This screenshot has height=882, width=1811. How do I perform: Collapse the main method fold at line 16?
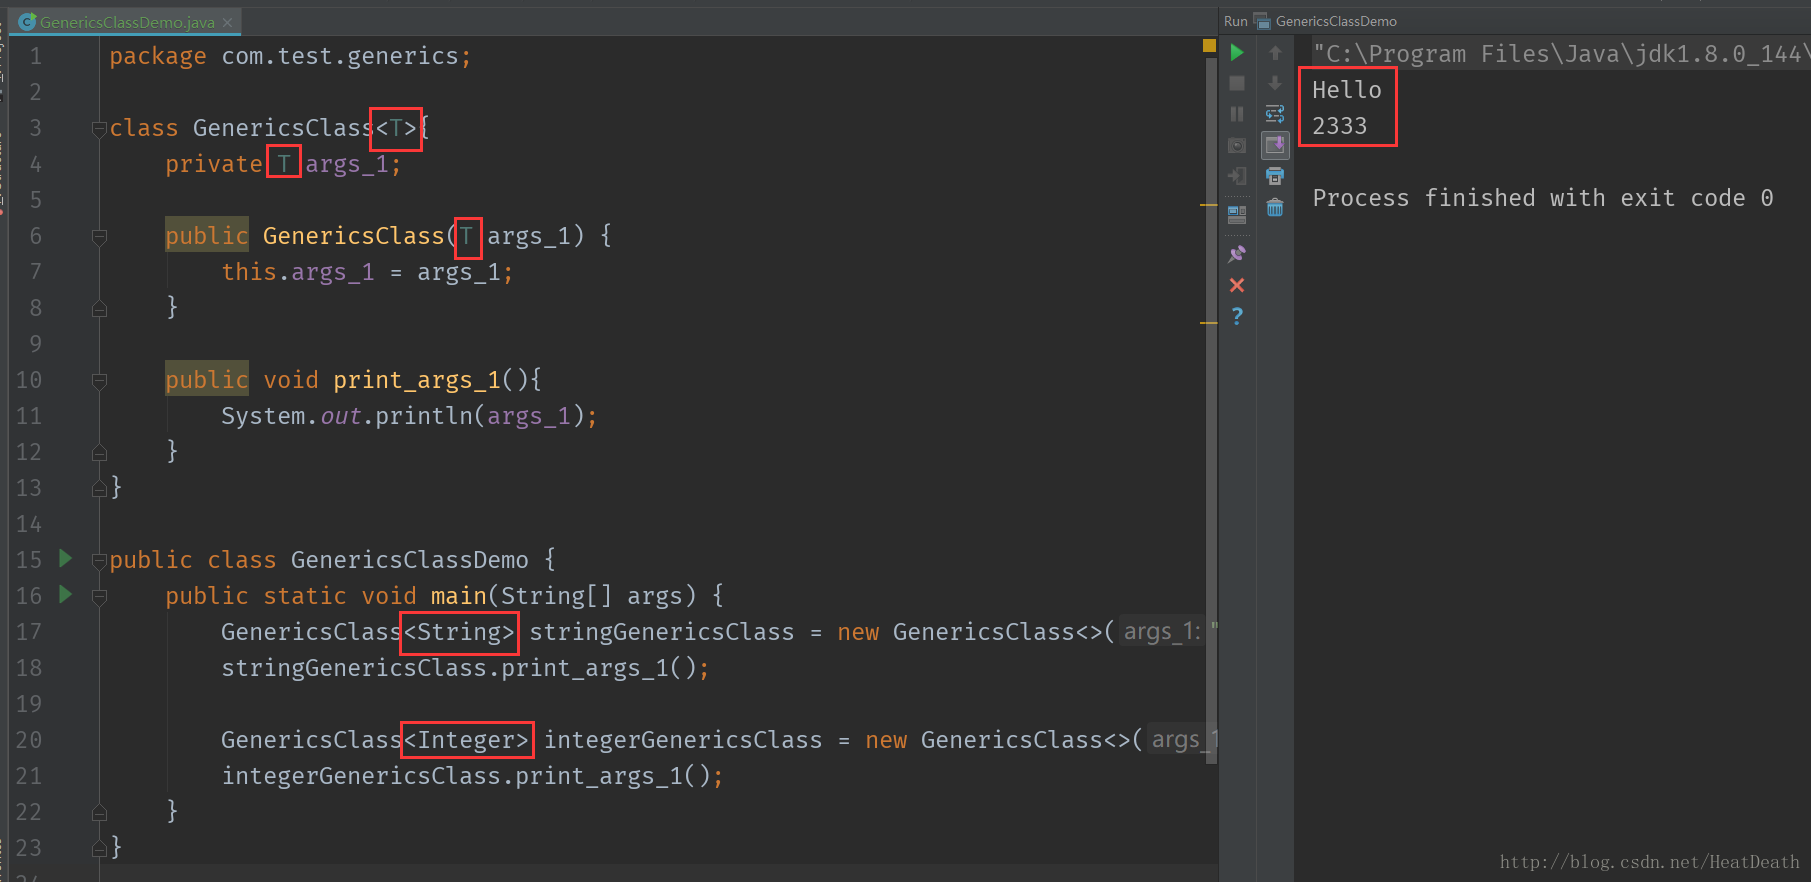[x=99, y=597]
